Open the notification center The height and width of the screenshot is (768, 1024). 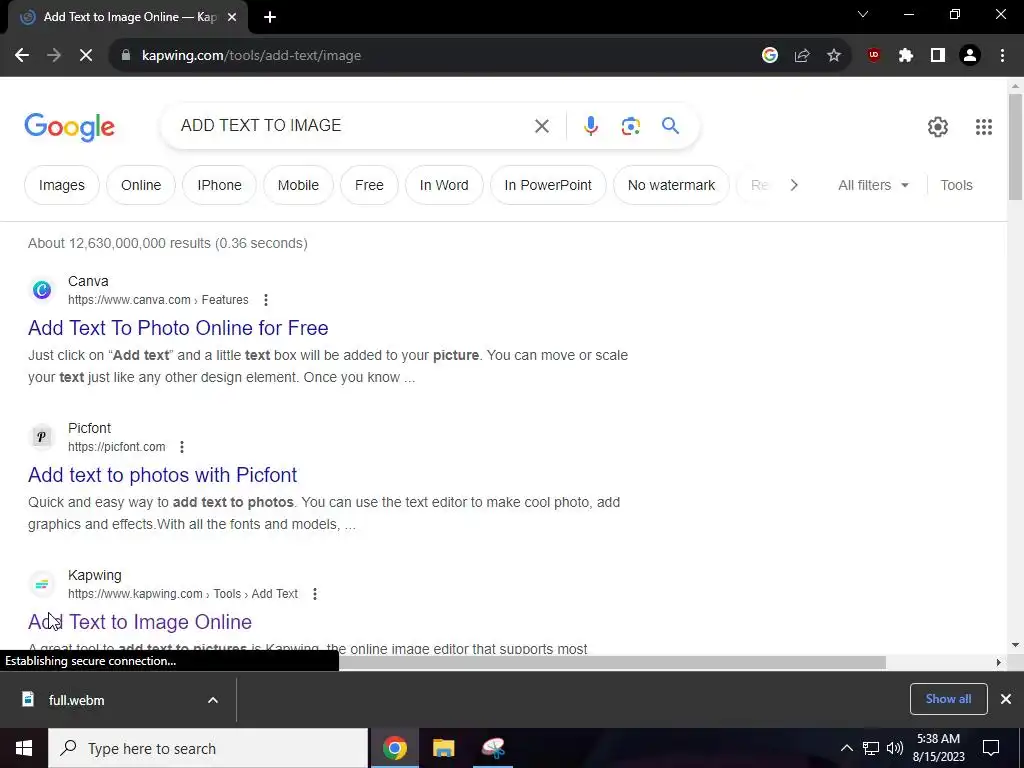coord(991,748)
